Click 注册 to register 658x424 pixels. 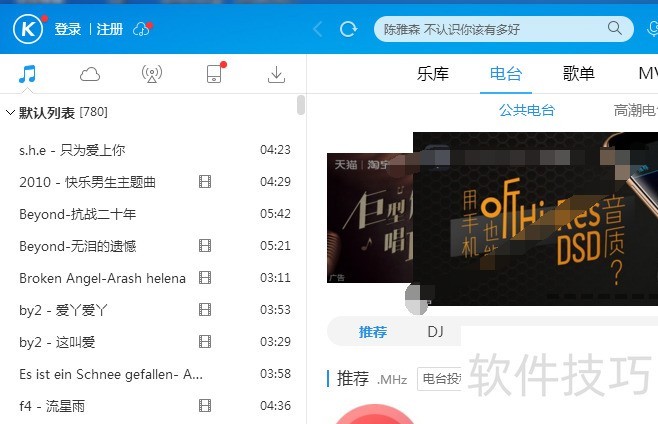pos(110,29)
